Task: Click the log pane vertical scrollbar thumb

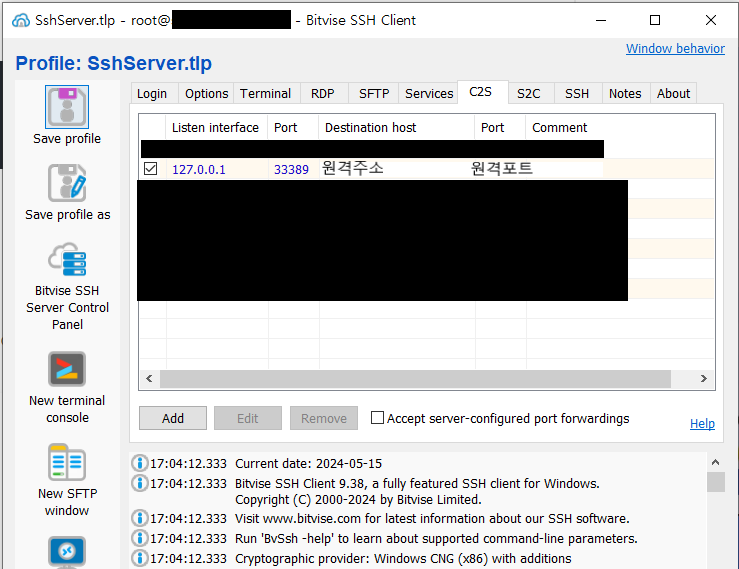Action: [716, 482]
